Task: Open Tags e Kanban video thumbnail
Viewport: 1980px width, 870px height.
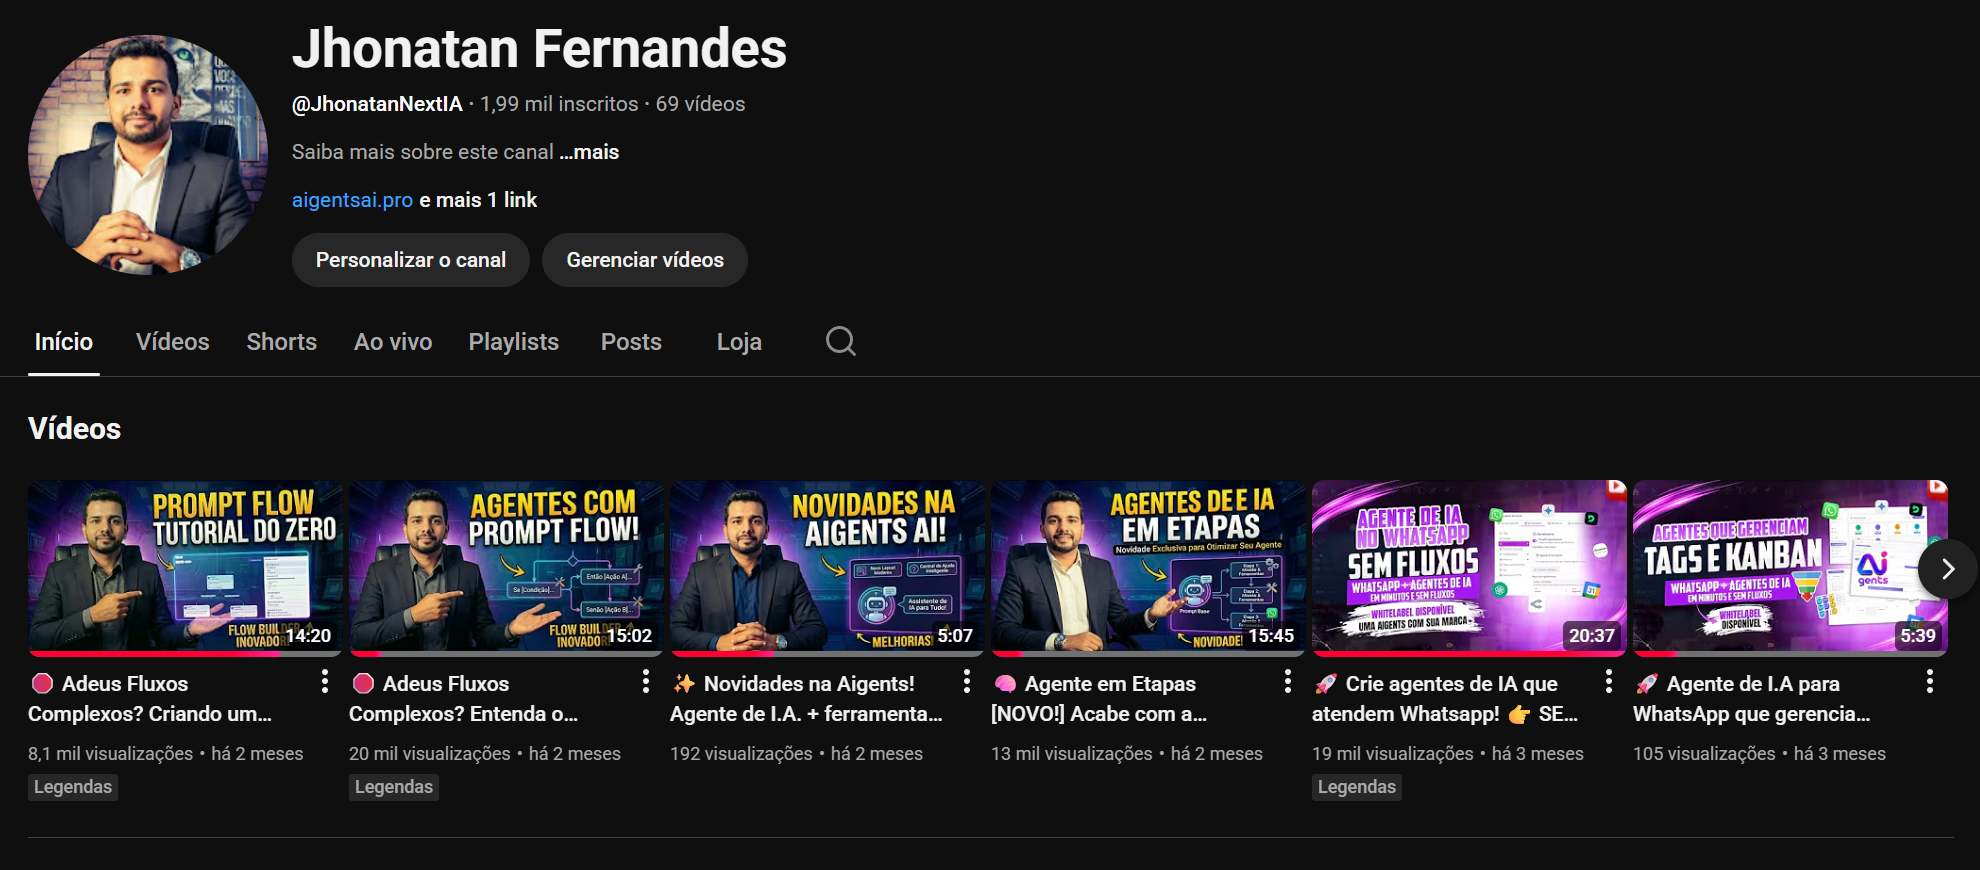Action: point(1790,567)
